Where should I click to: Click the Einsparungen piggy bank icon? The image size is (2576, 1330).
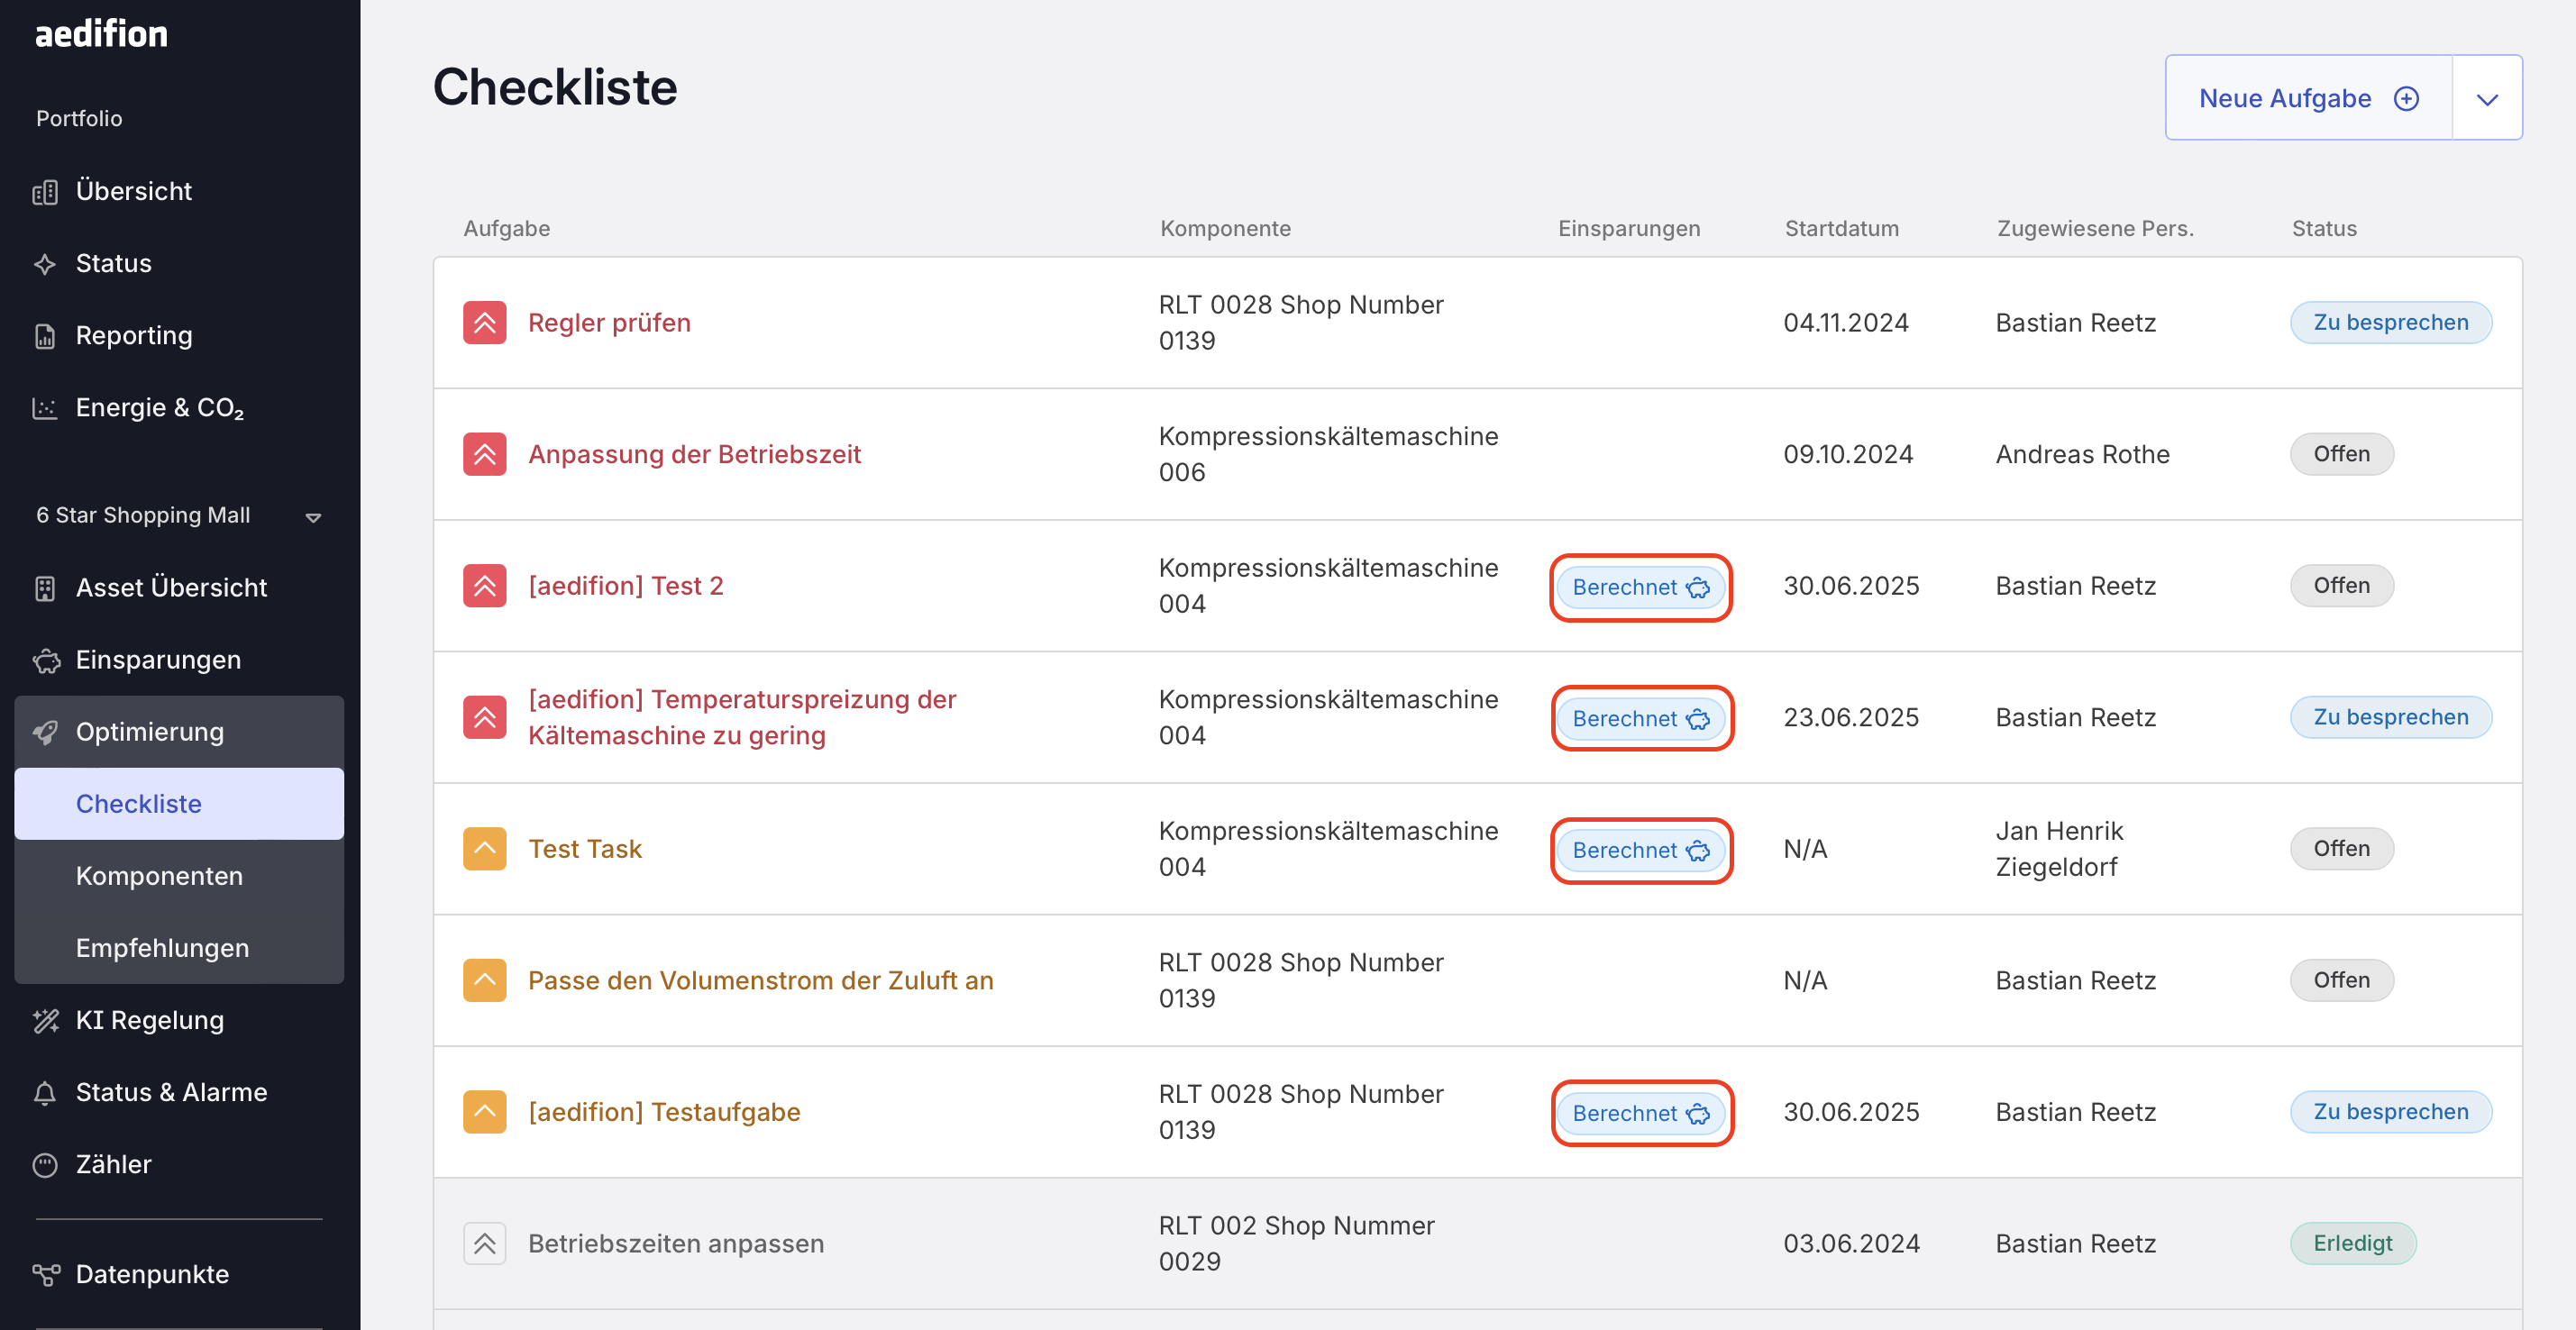(45, 660)
